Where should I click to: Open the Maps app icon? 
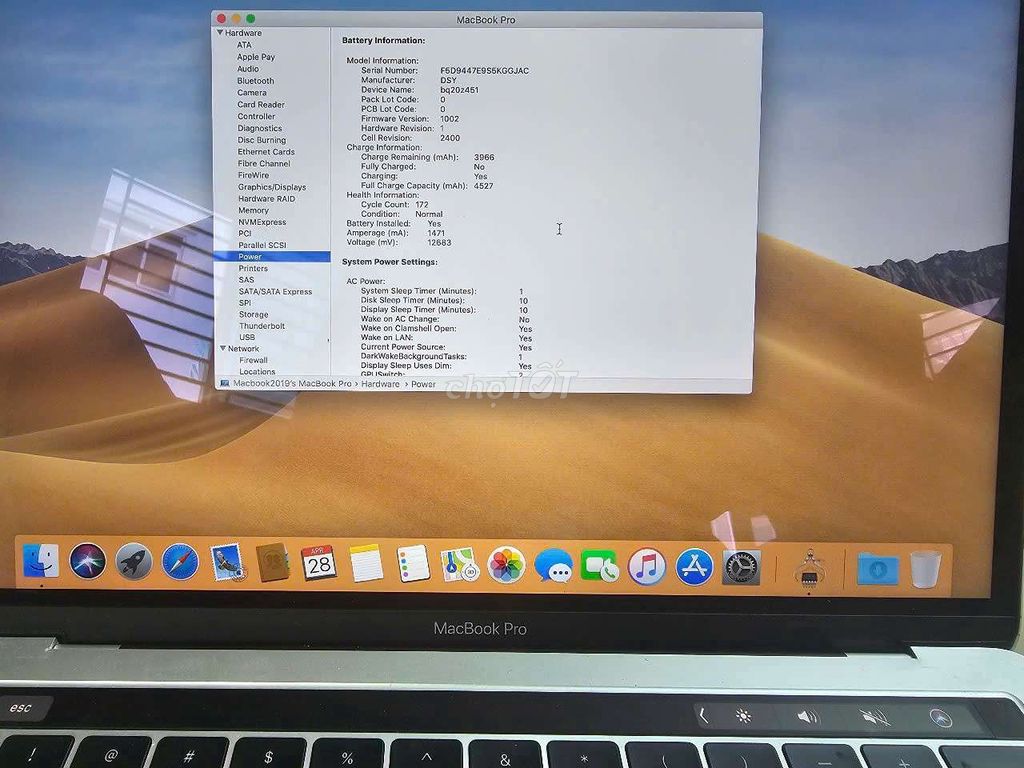[460, 566]
